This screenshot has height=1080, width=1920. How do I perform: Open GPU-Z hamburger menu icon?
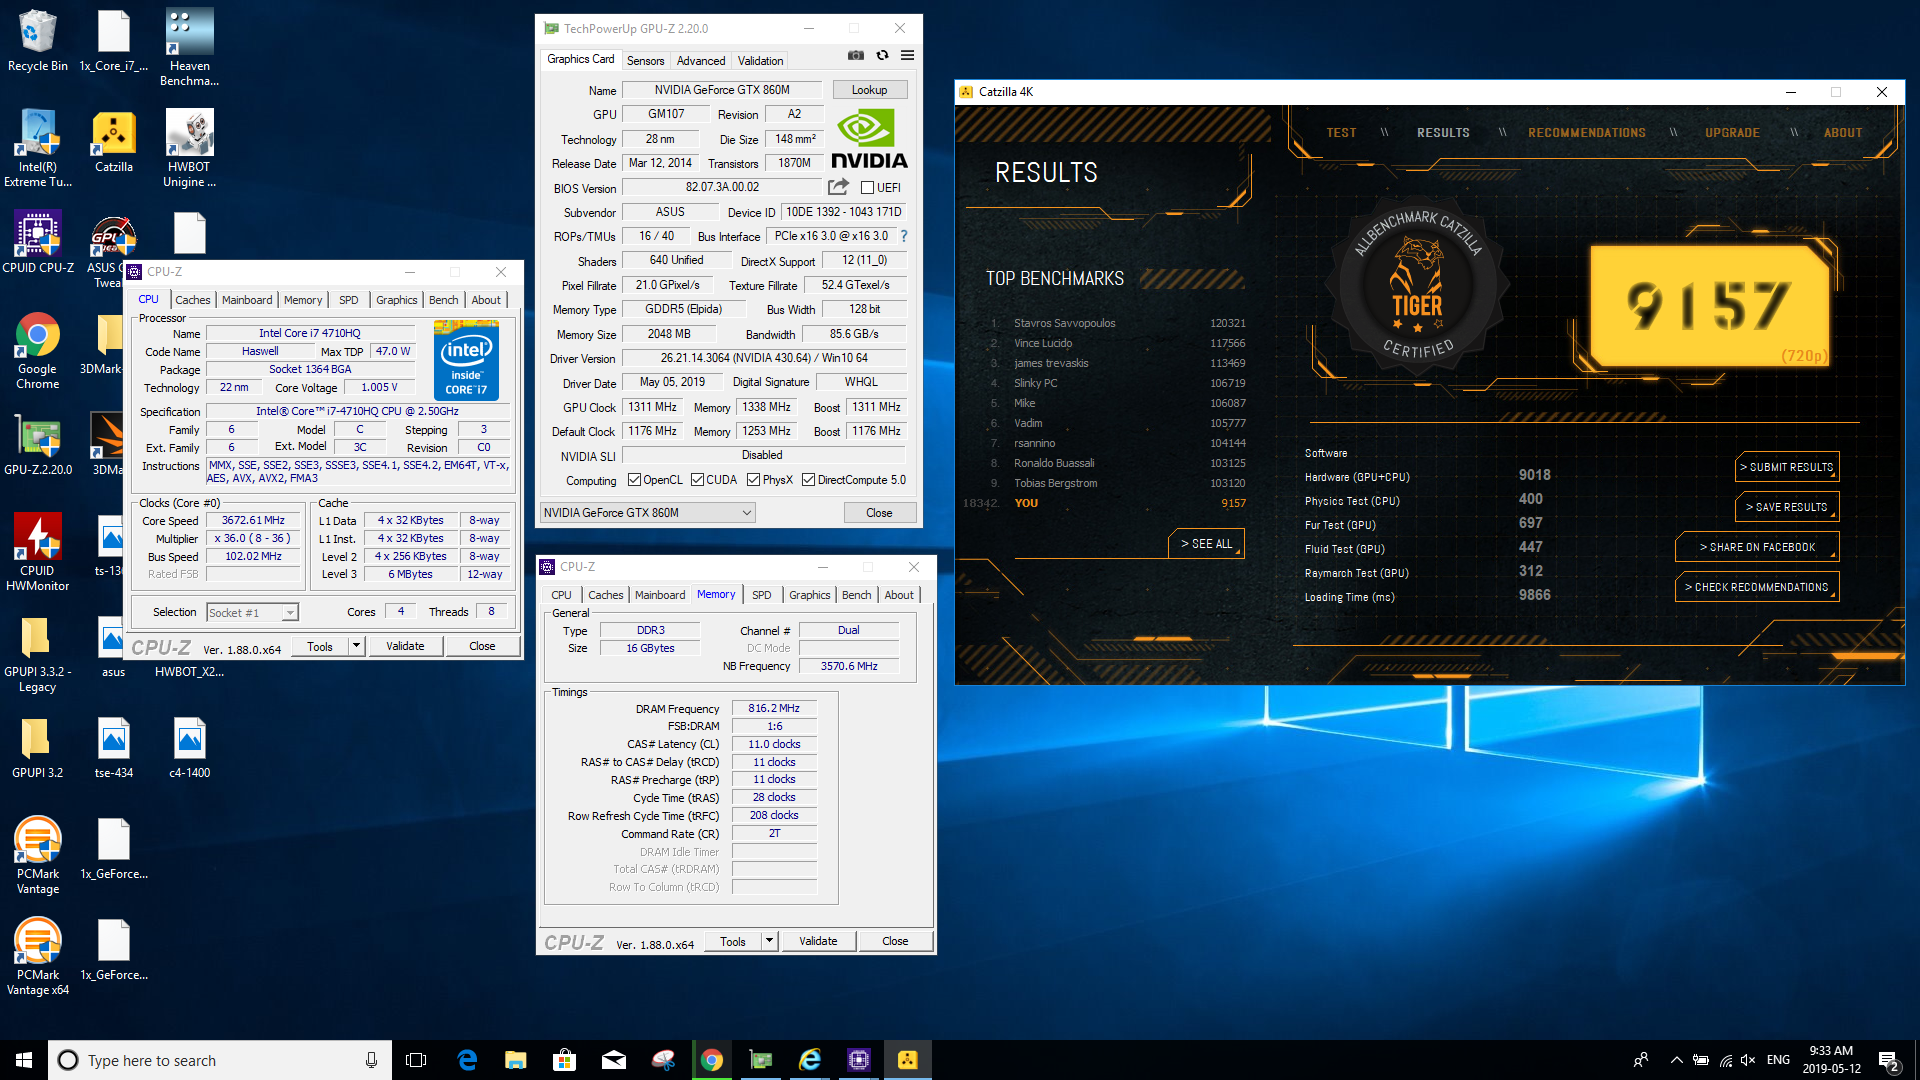pyautogui.click(x=907, y=56)
